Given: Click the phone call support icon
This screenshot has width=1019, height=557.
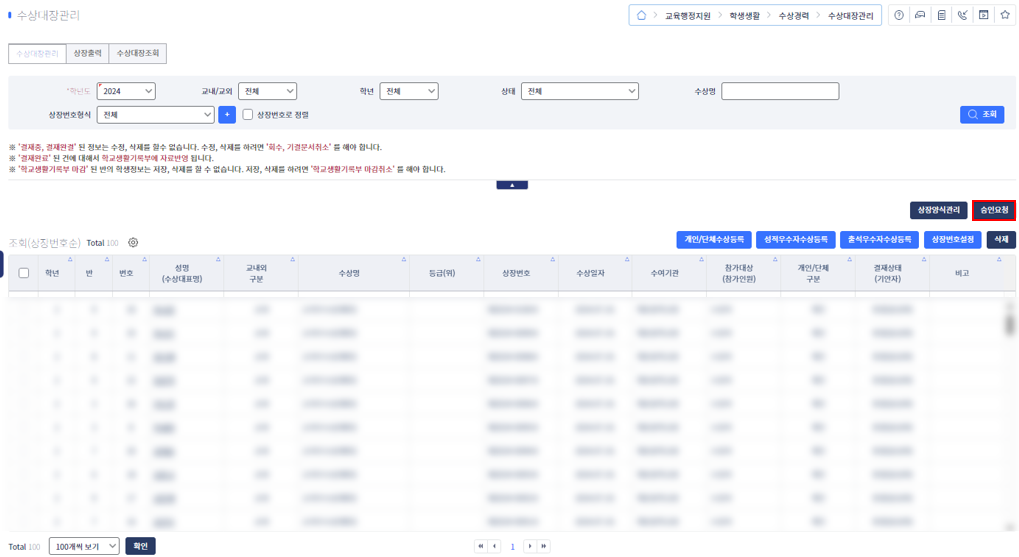Looking at the screenshot, I should (x=962, y=15).
